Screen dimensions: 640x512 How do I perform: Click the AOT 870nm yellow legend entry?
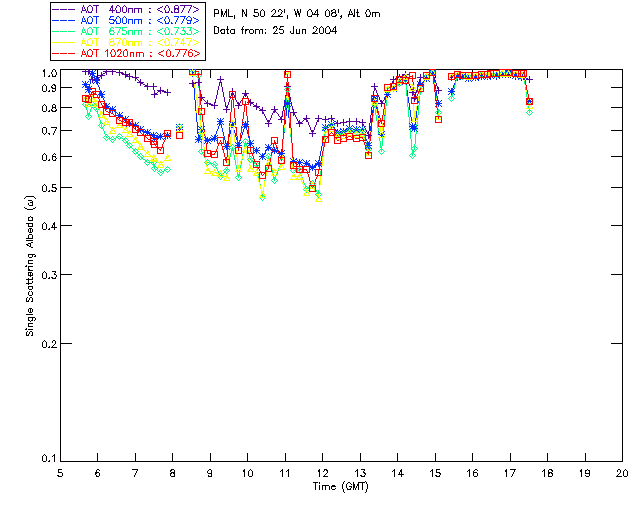coord(127,42)
